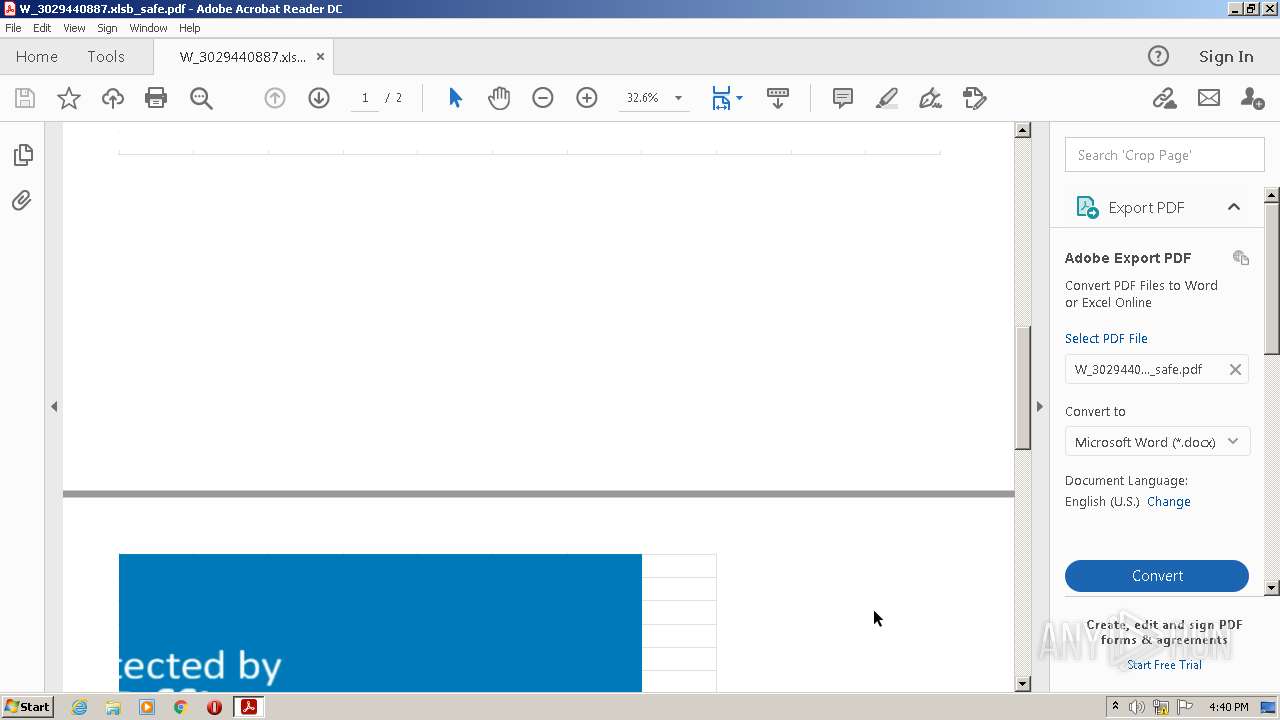Click the Select PDF File link
1280x720 pixels.
pyautogui.click(x=1106, y=338)
